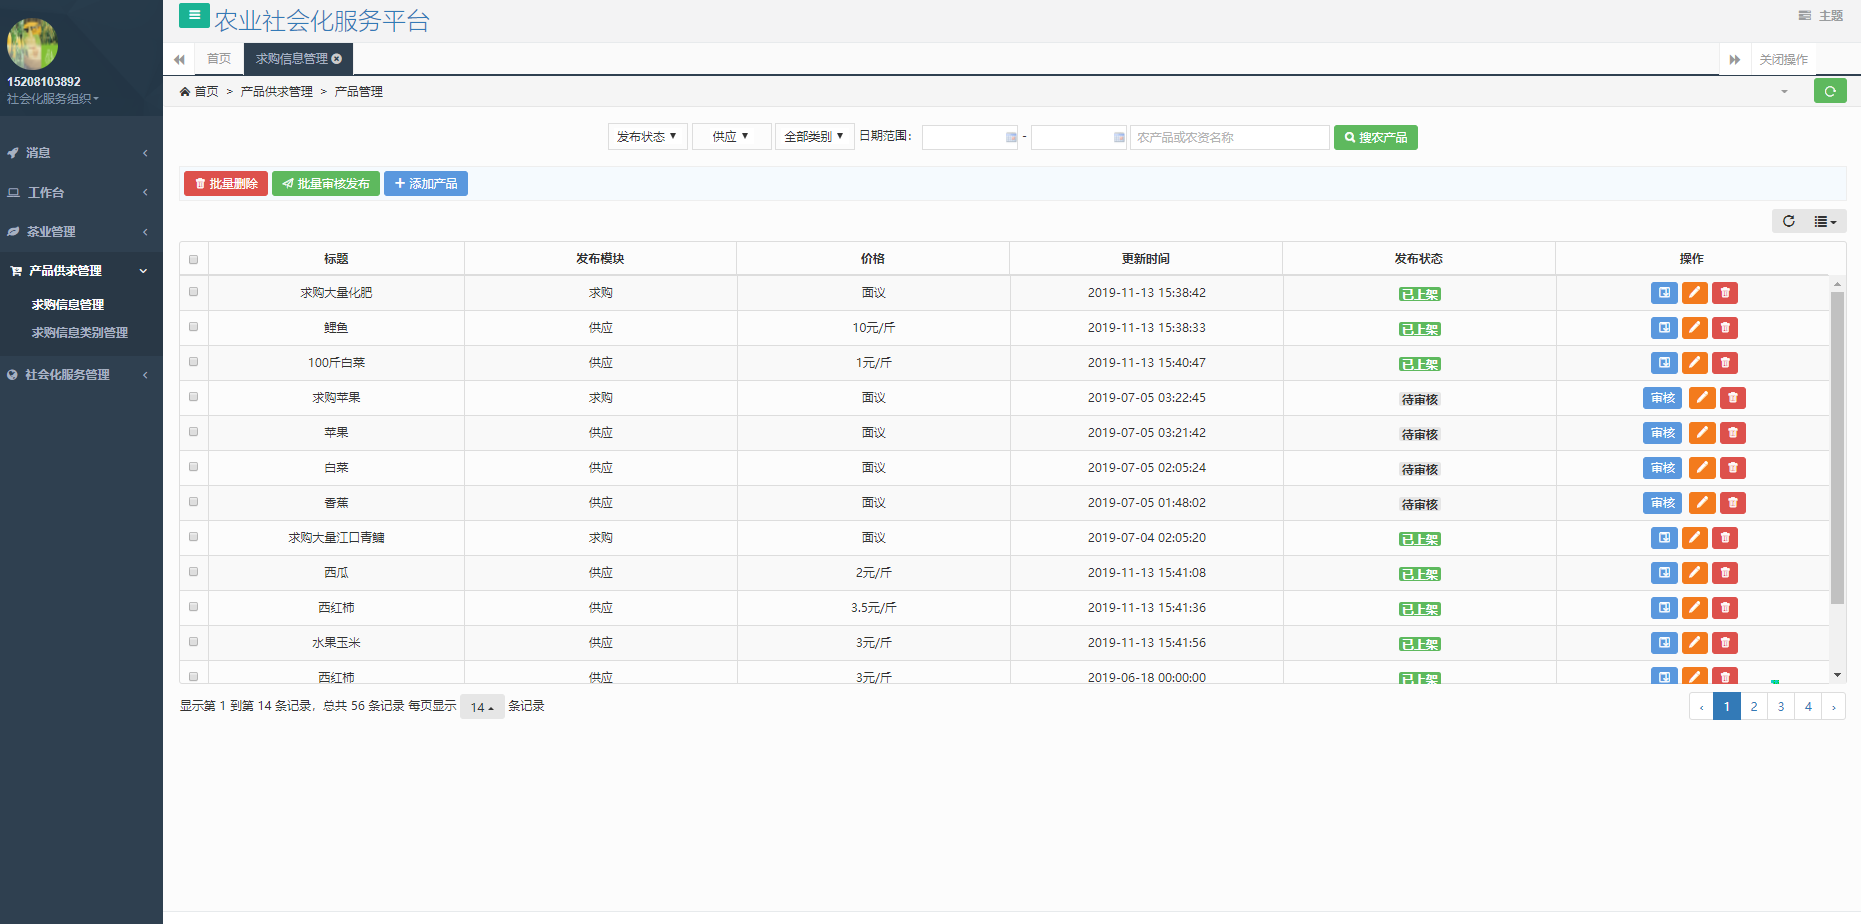Open the table columns list dropdown
This screenshot has width=1861, height=924.
(x=1825, y=221)
